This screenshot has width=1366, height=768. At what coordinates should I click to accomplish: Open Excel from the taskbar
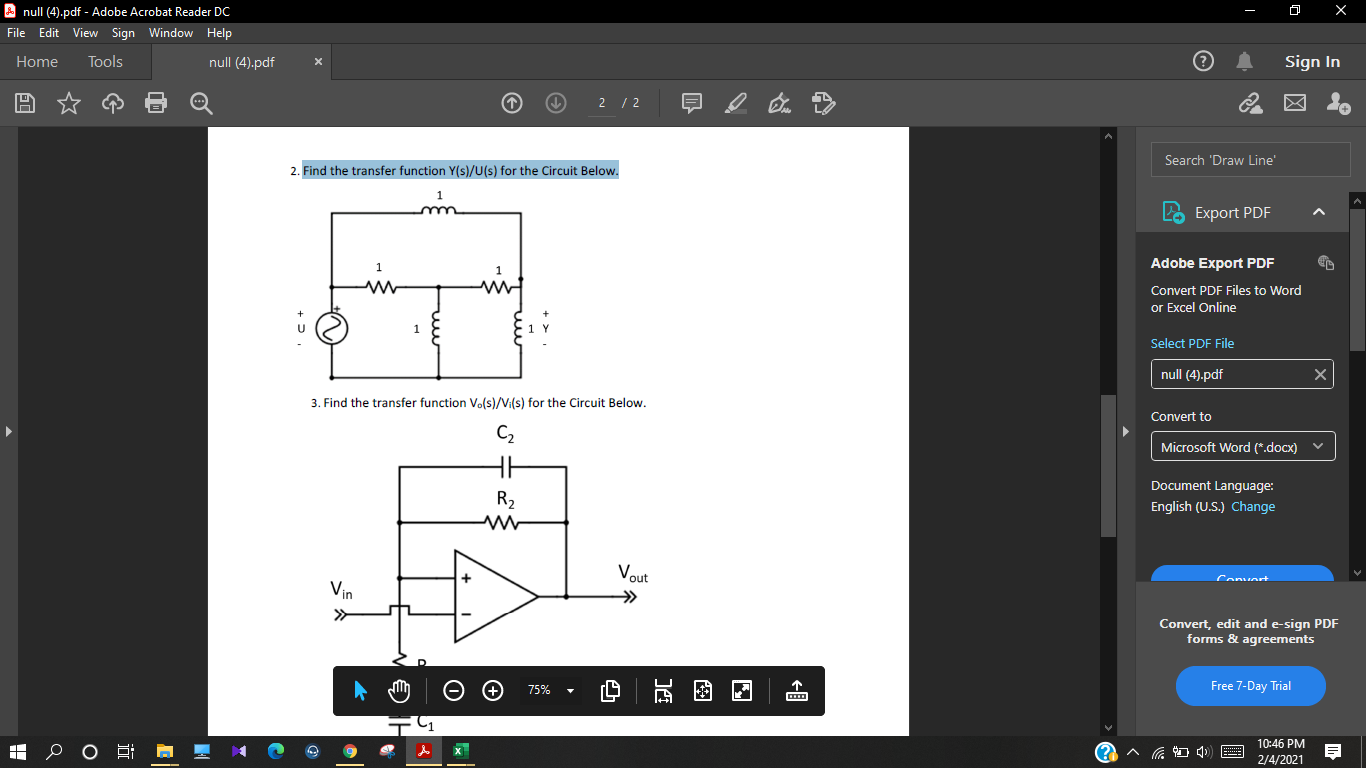458,751
